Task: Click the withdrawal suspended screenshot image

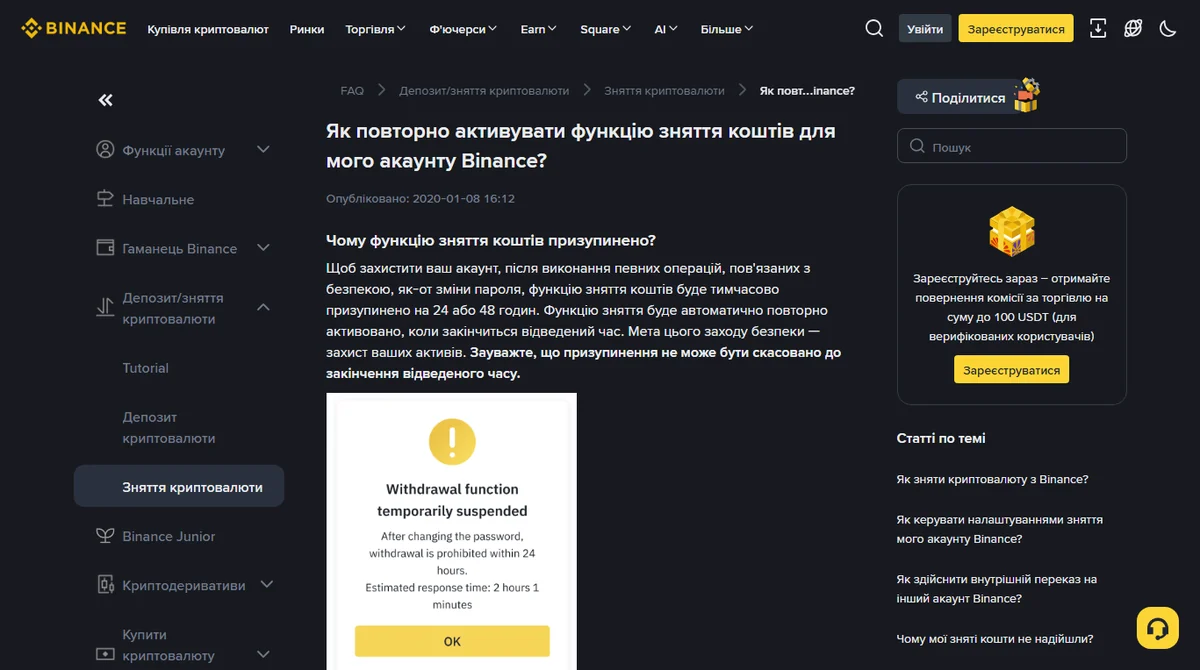Action: click(451, 531)
